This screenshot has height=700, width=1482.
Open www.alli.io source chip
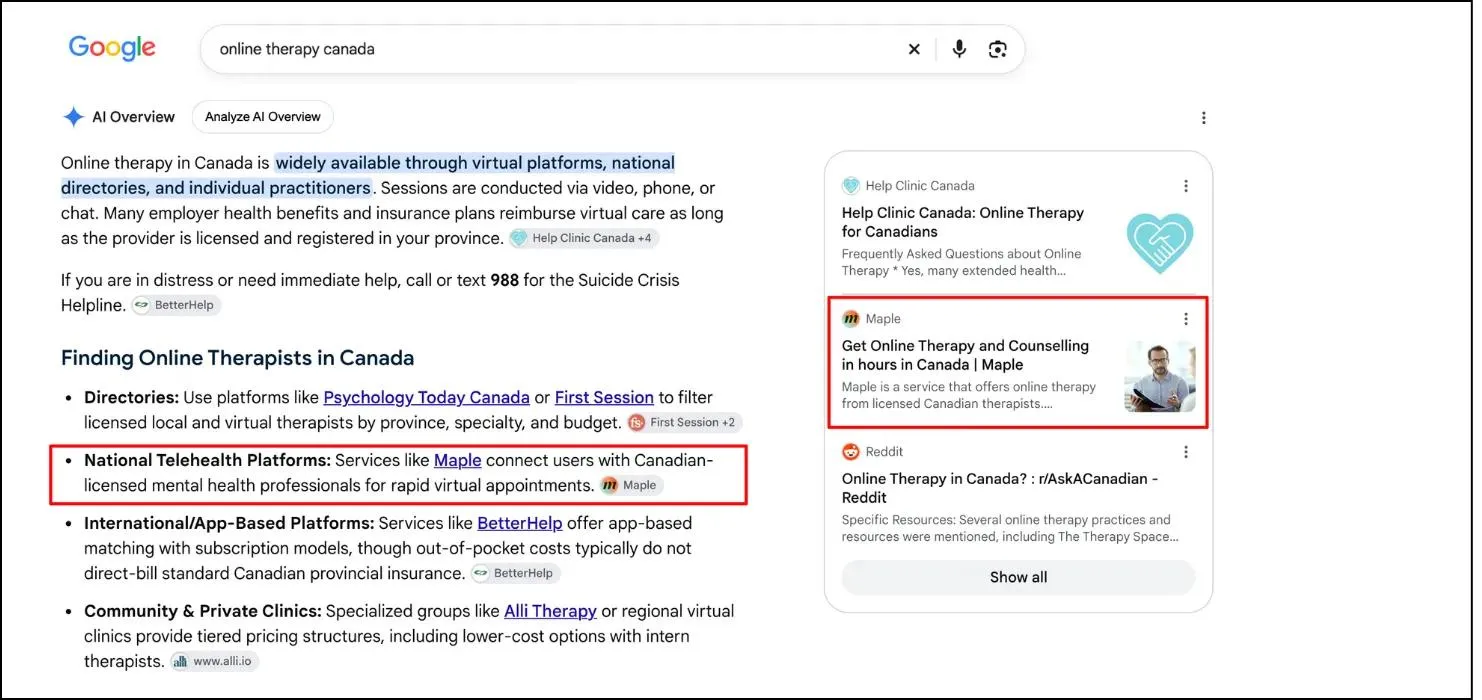point(214,661)
